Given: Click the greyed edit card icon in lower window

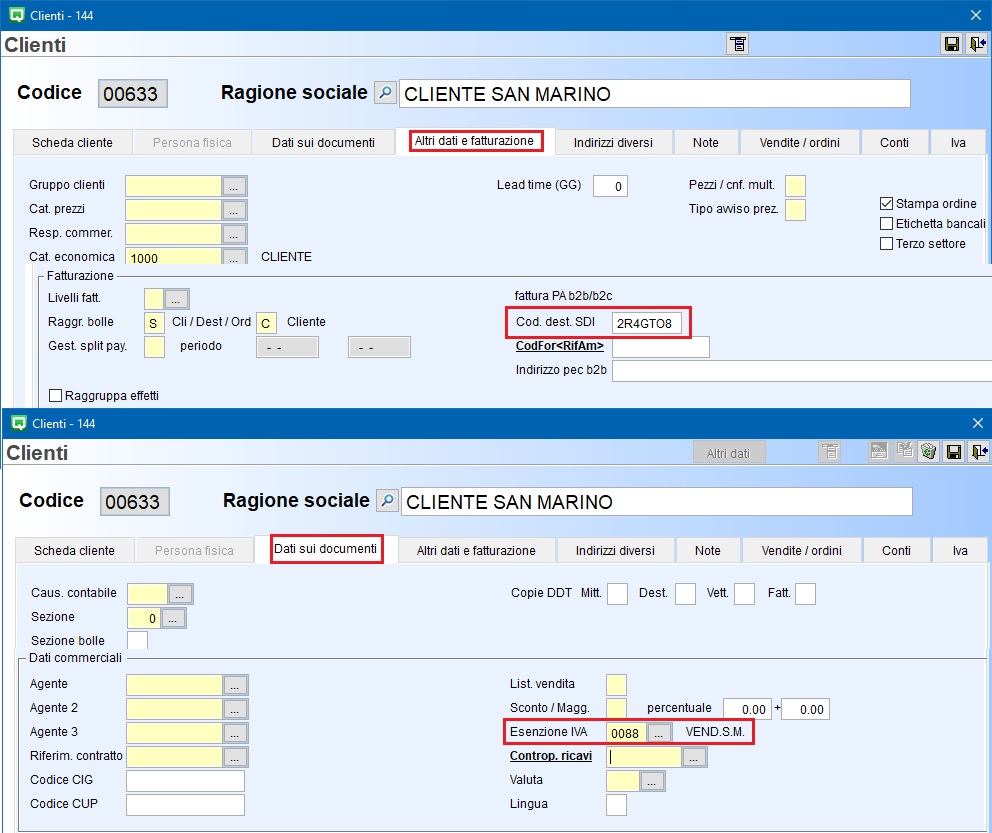Looking at the screenshot, I should (x=879, y=451).
